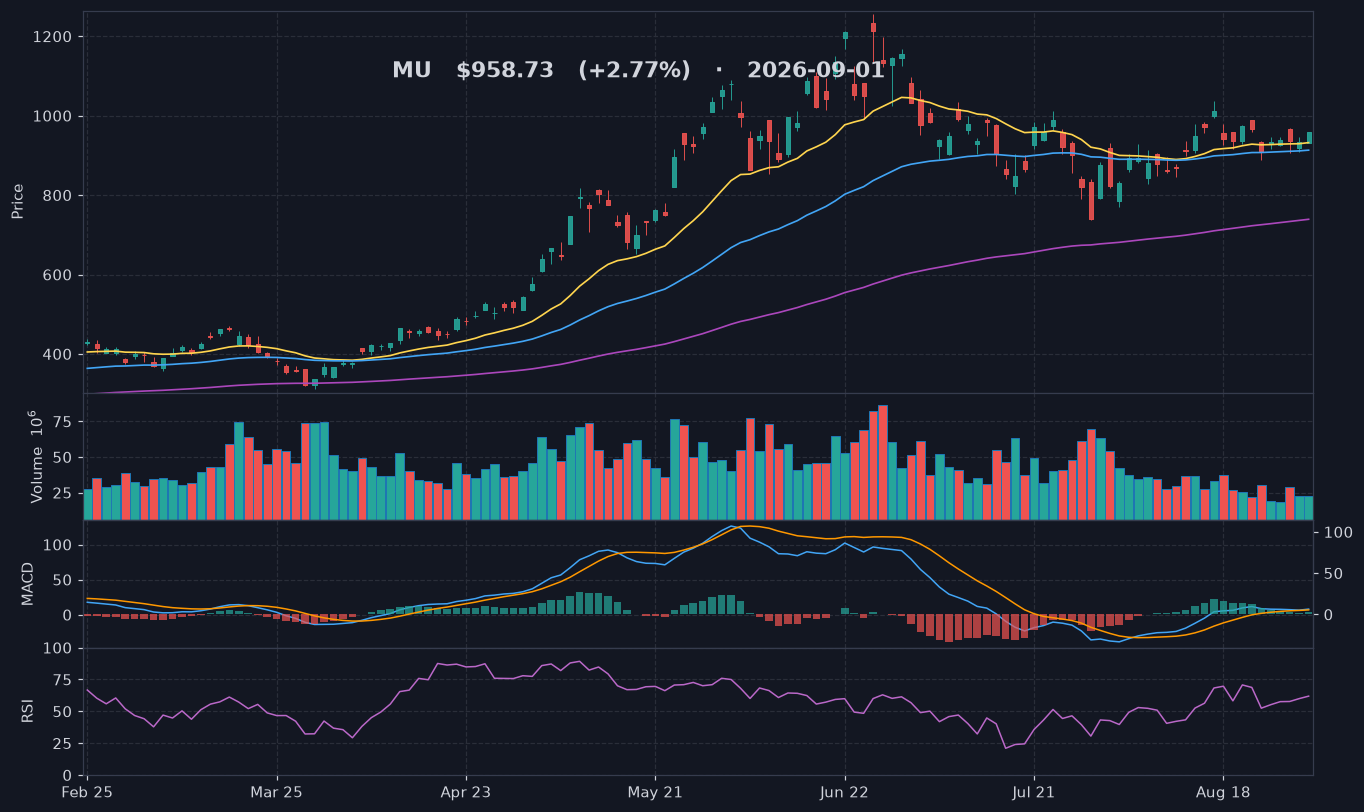Click the Mar 25 date label
This screenshot has height=812, width=1364.
point(277,792)
